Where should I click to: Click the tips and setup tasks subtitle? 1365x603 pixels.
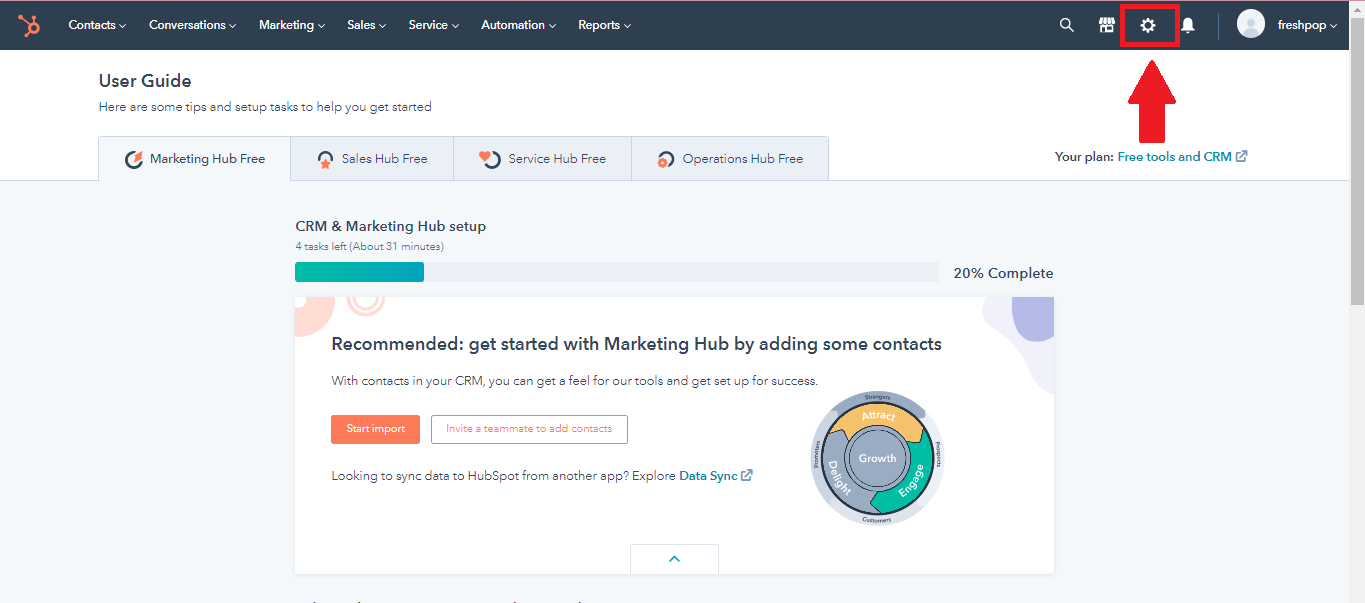pyautogui.click(x=265, y=107)
